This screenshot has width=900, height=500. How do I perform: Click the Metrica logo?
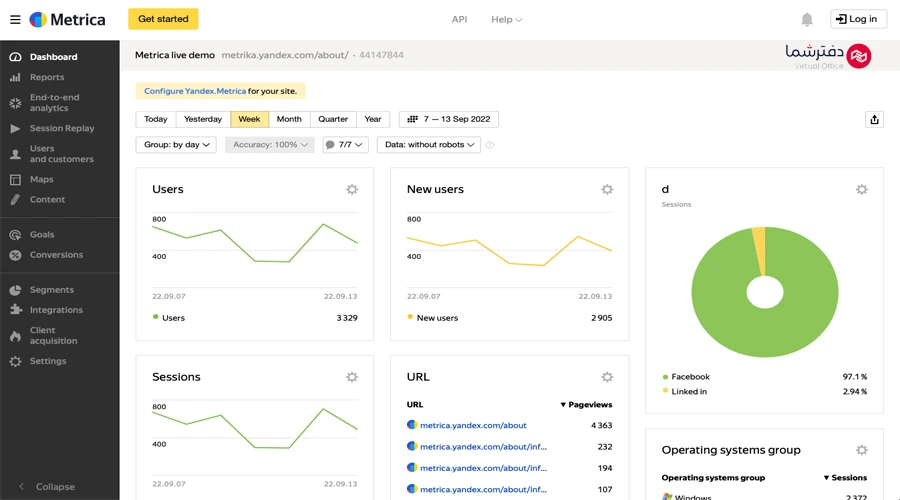[x=67, y=20]
